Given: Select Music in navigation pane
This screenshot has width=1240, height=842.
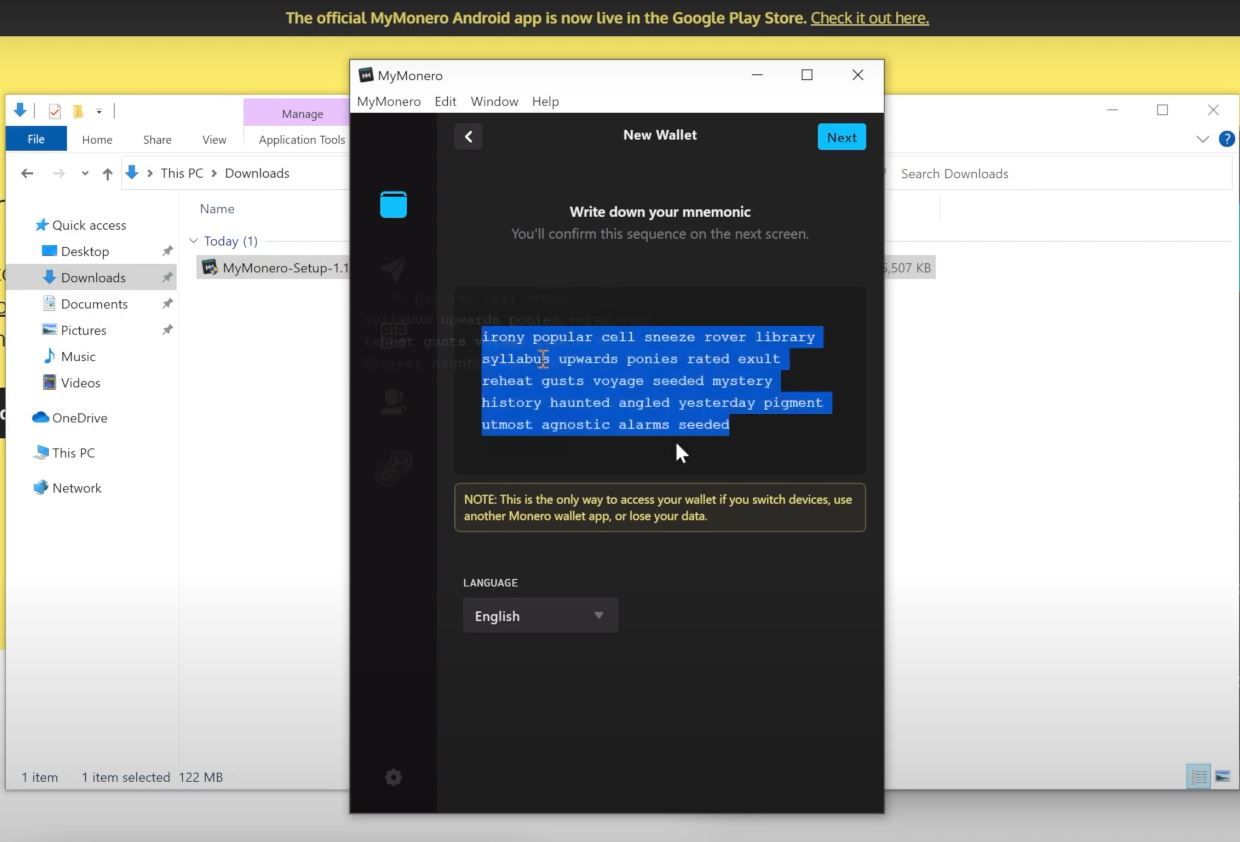Looking at the screenshot, I should (78, 356).
